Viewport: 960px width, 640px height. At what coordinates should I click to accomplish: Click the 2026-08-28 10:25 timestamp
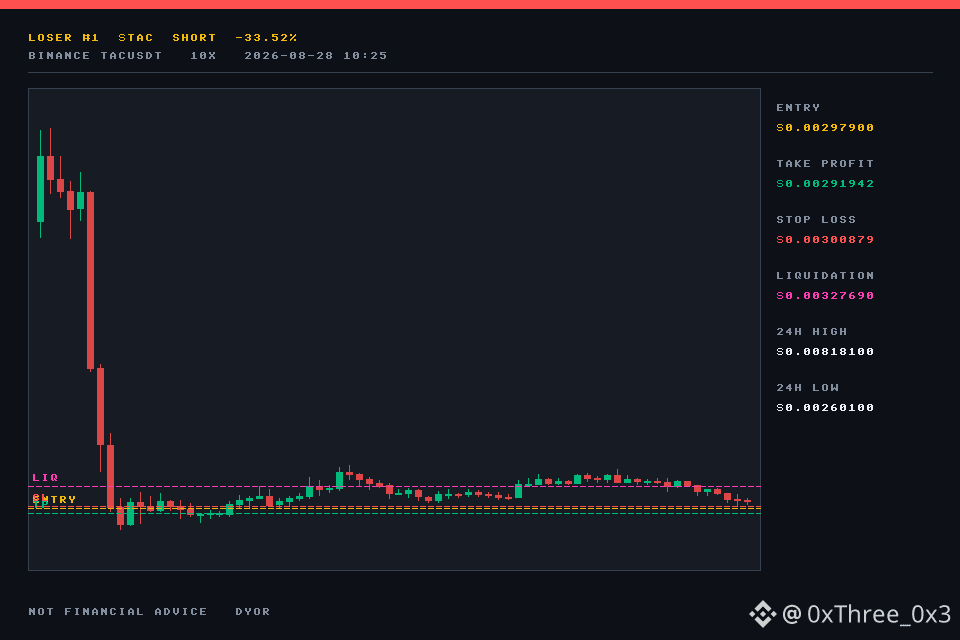point(316,56)
